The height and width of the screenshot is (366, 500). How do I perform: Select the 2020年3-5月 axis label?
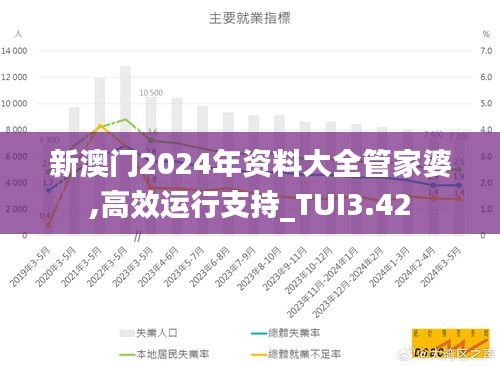click(x=56, y=267)
